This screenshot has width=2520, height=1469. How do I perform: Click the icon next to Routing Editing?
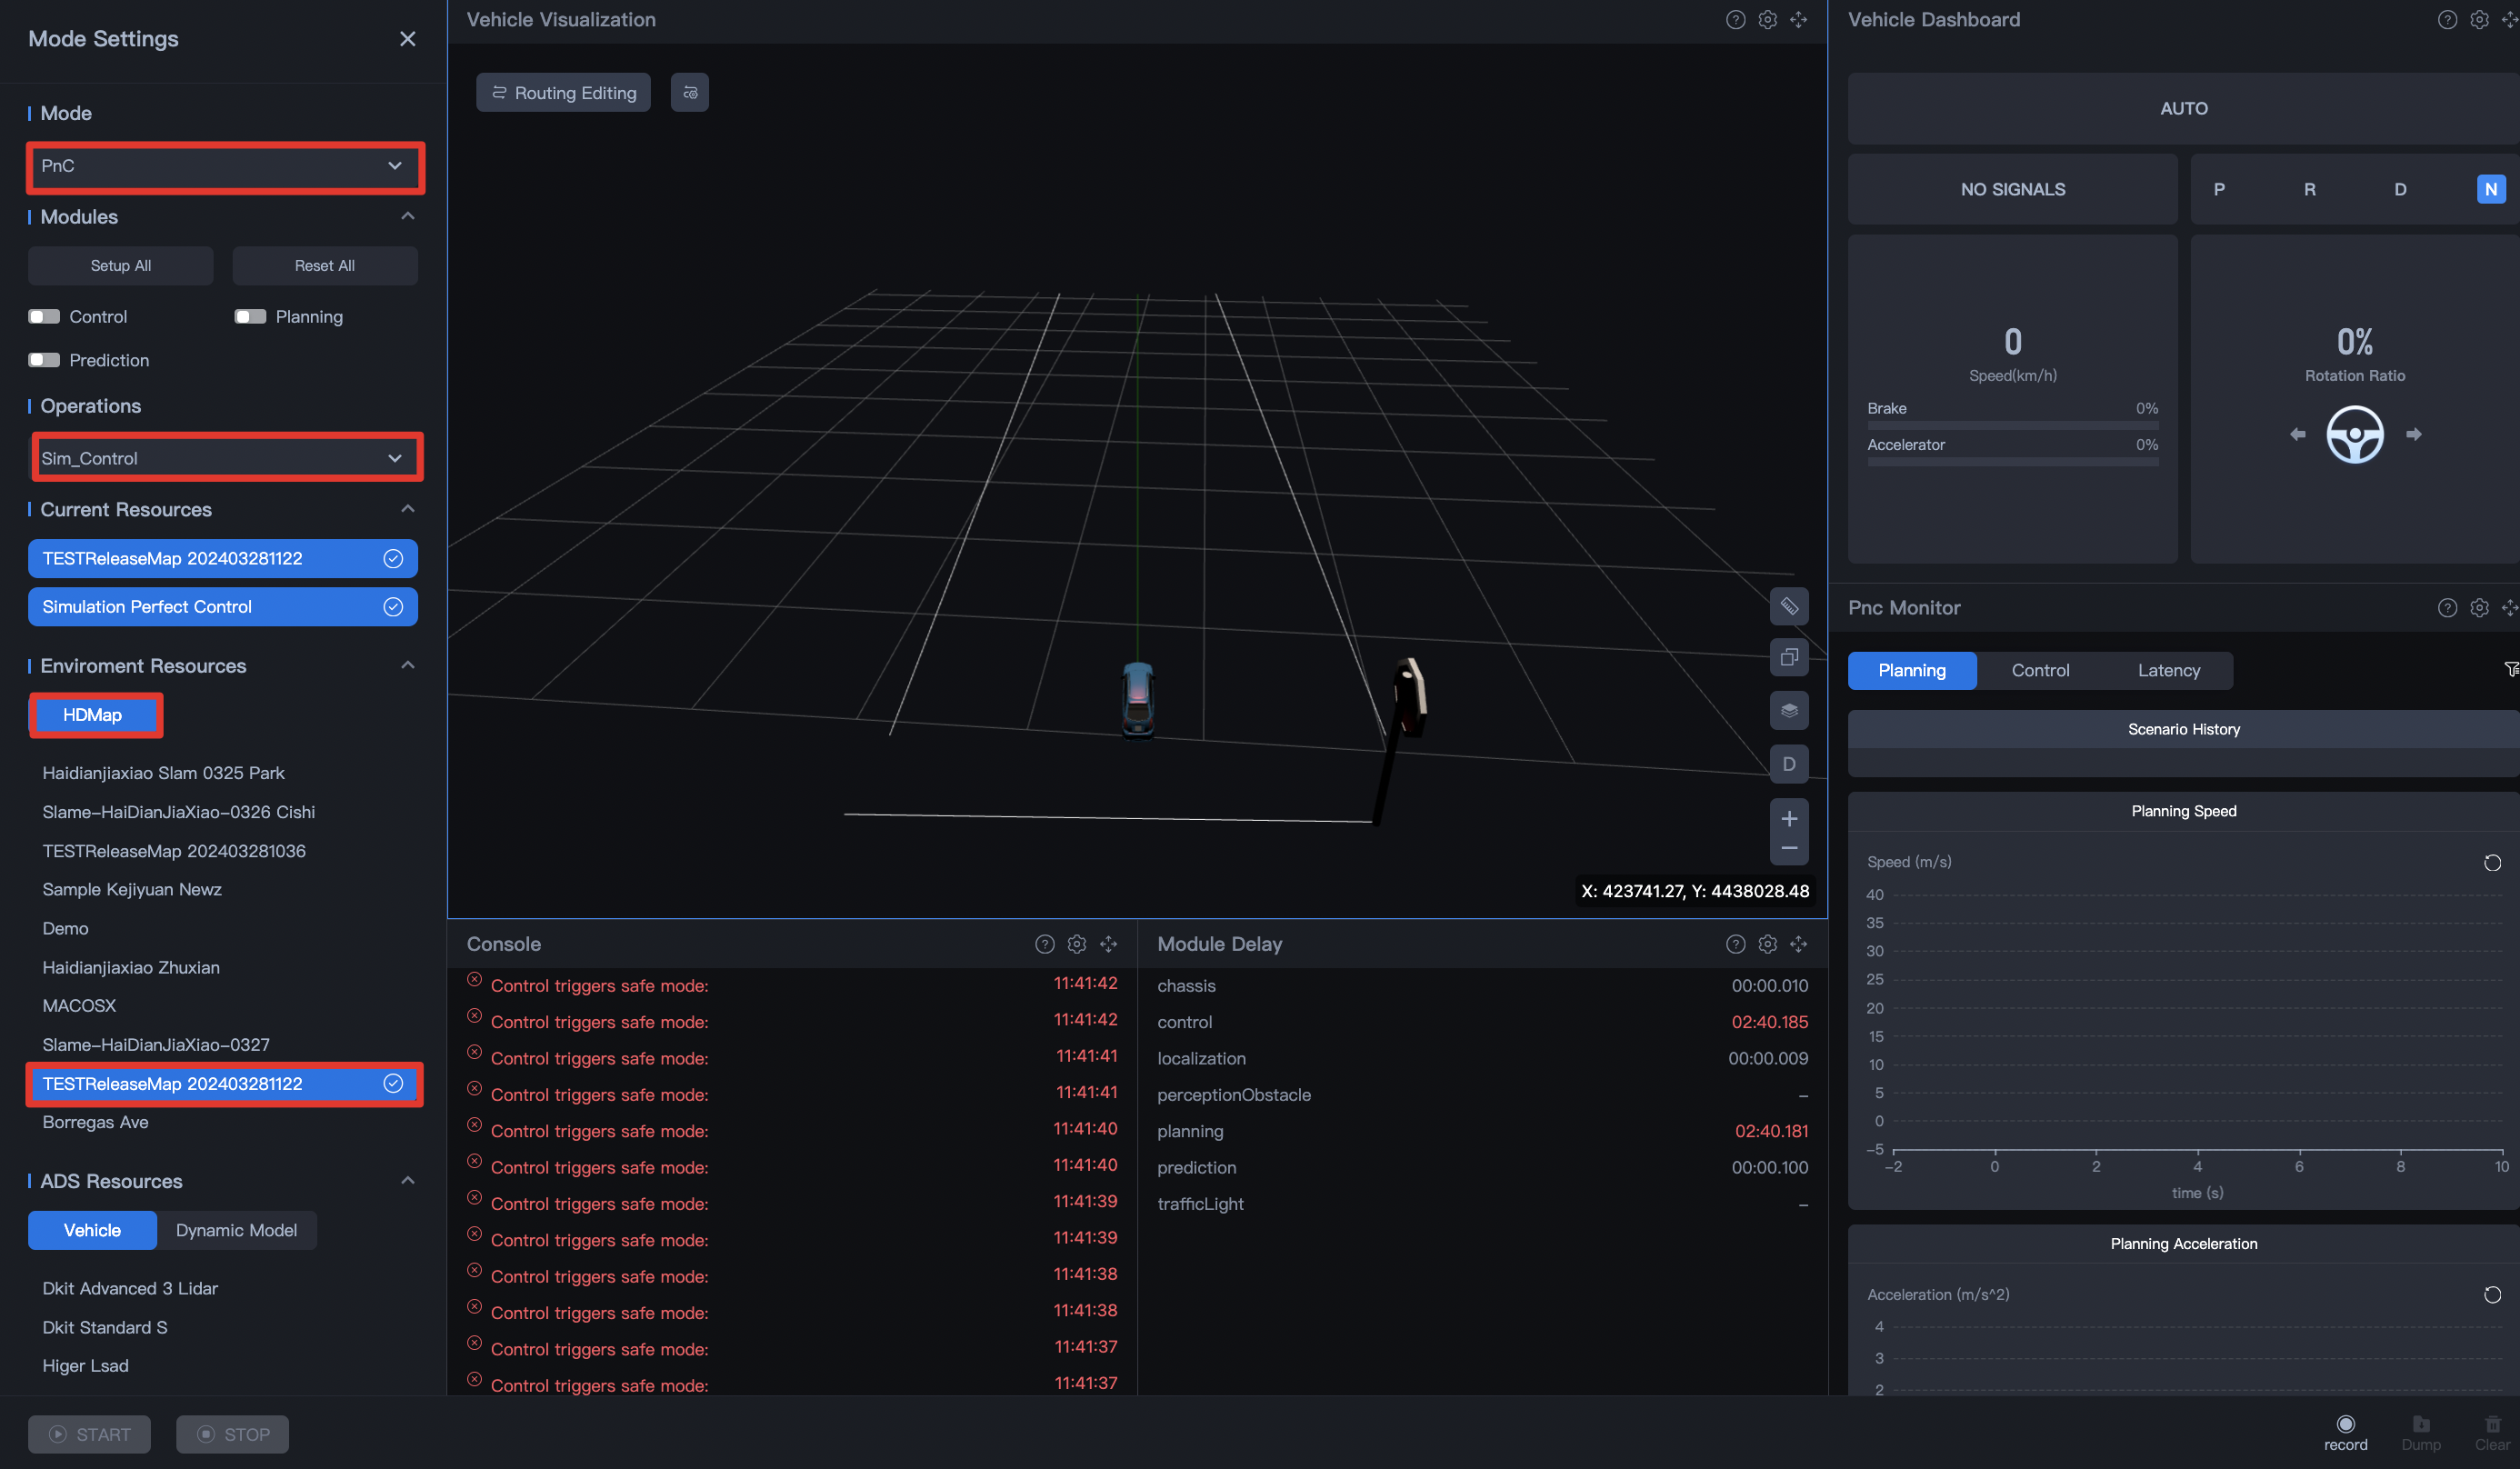[689, 92]
